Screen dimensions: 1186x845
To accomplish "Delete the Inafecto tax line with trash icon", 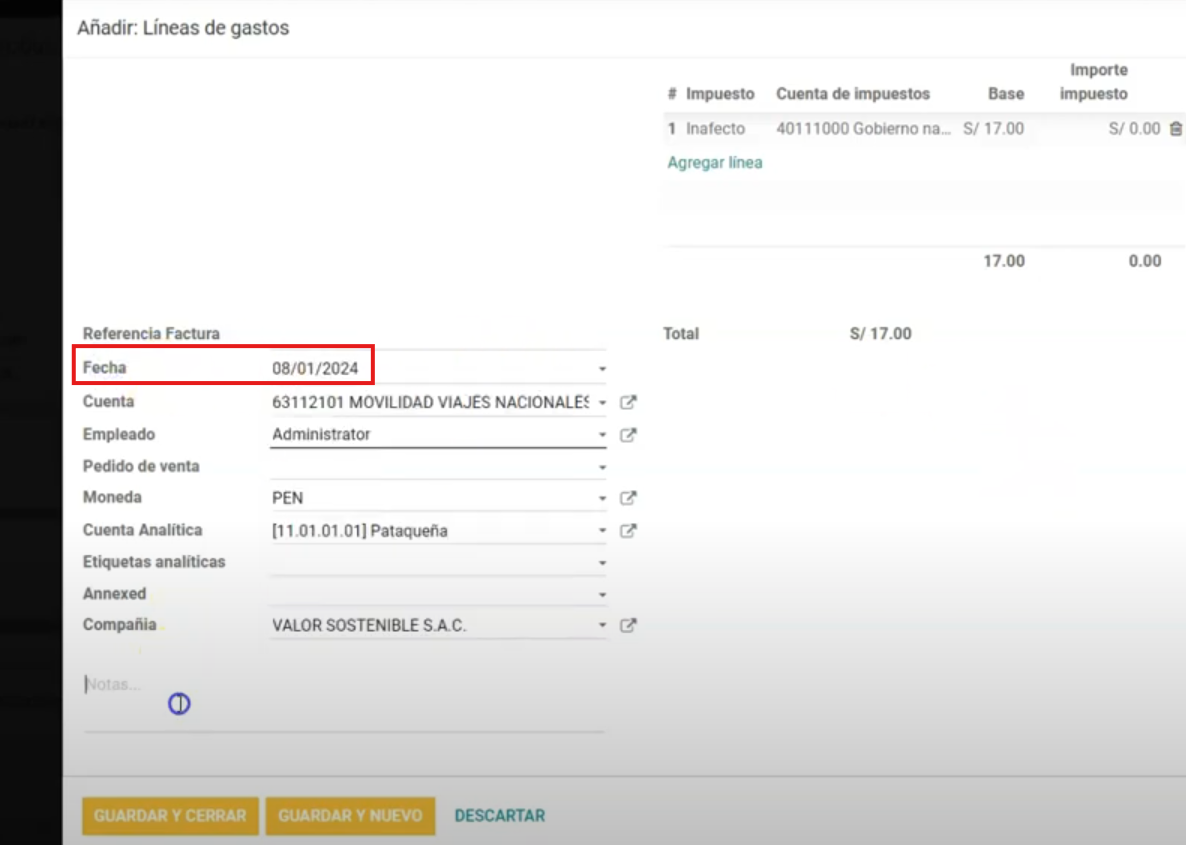I will pos(1176,129).
